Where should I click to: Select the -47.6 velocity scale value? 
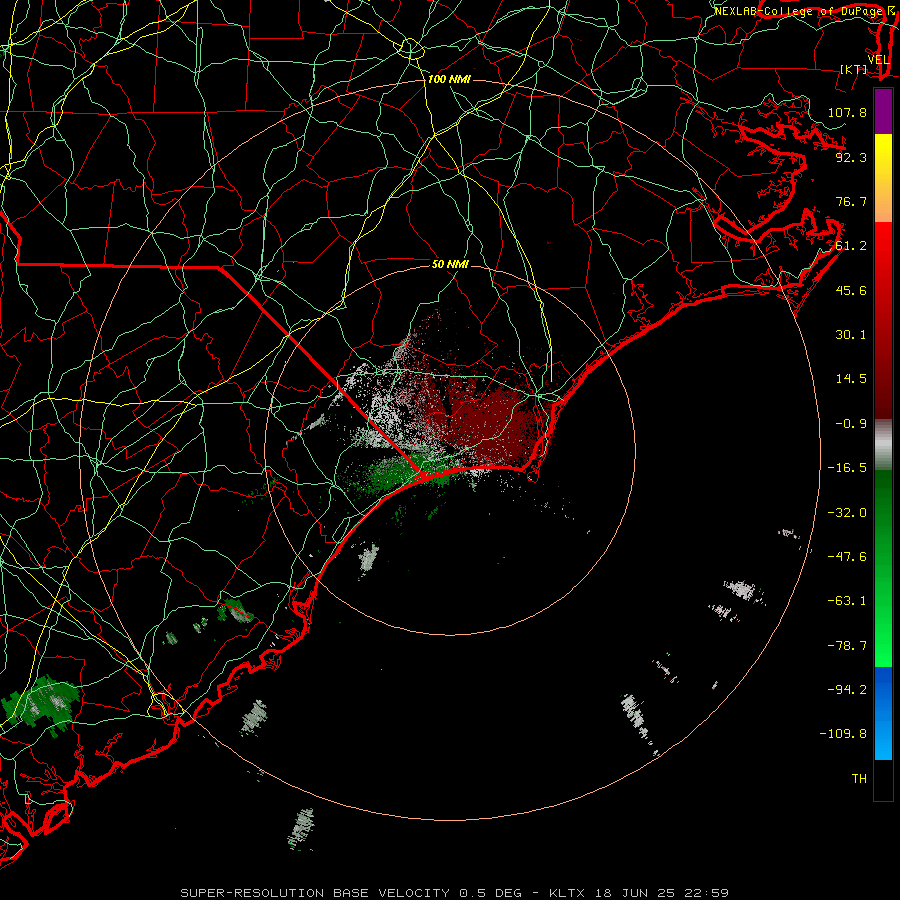pyautogui.click(x=847, y=557)
